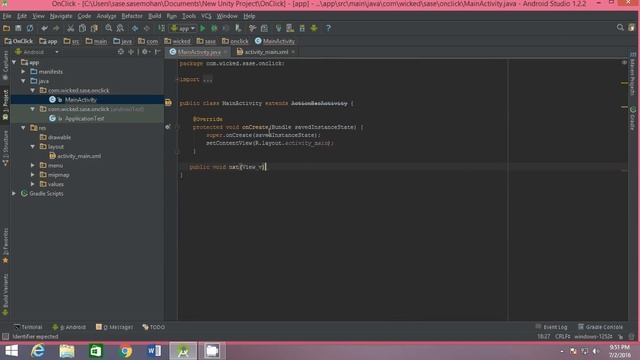Run app with green play button
This screenshot has height=360, width=640.
pyautogui.click(x=202, y=28)
